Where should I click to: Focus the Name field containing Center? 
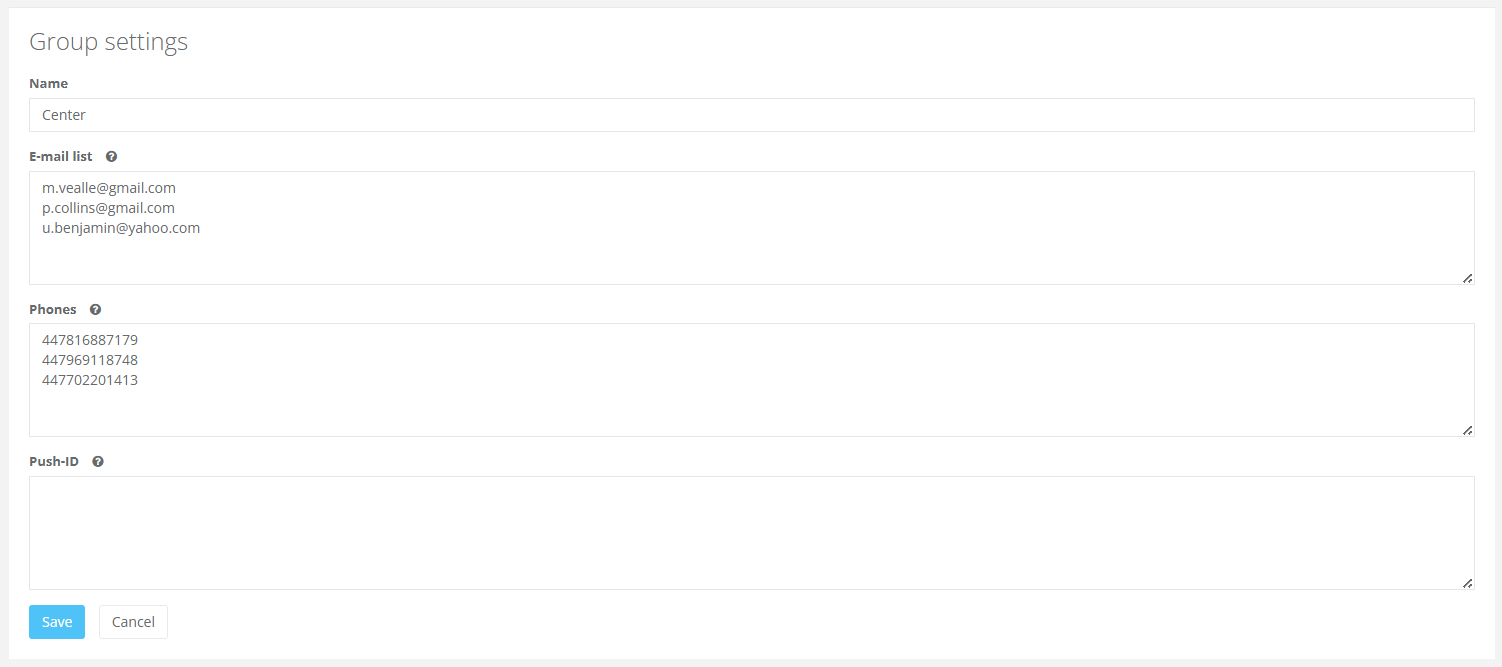pyautogui.click(x=751, y=115)
